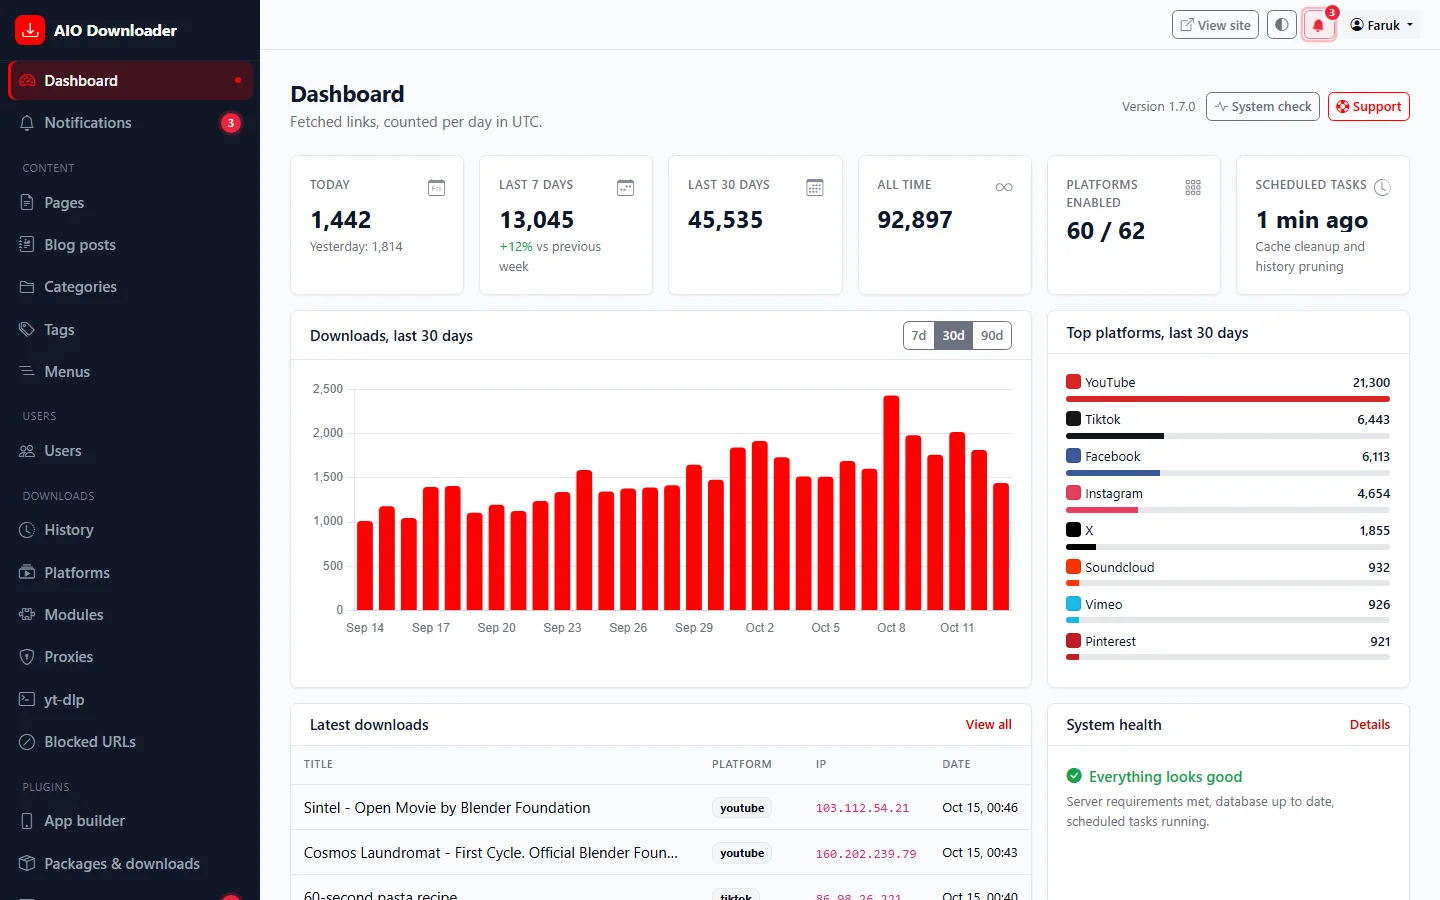Image resolution: width=1440 pixels, height=900 pixels.
Task: Switch chart range to 90d
Action: (x=992, y=336)
